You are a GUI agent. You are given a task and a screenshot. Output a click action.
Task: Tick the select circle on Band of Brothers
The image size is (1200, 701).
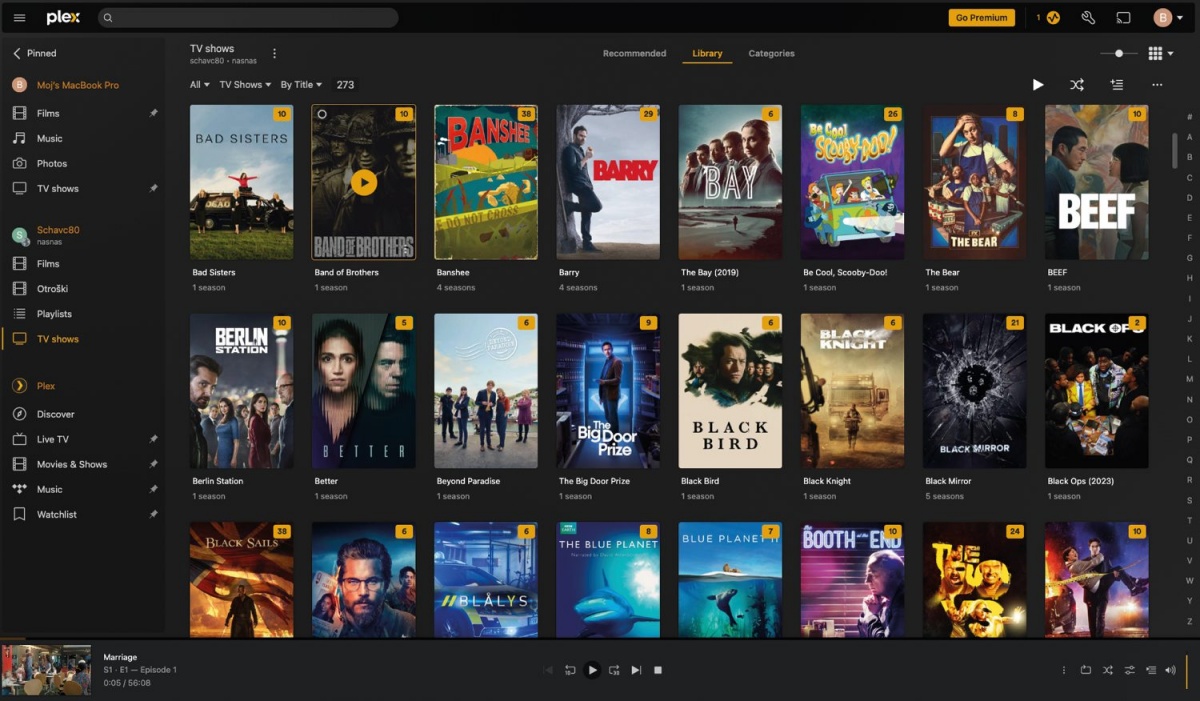[x=322, y=115]
